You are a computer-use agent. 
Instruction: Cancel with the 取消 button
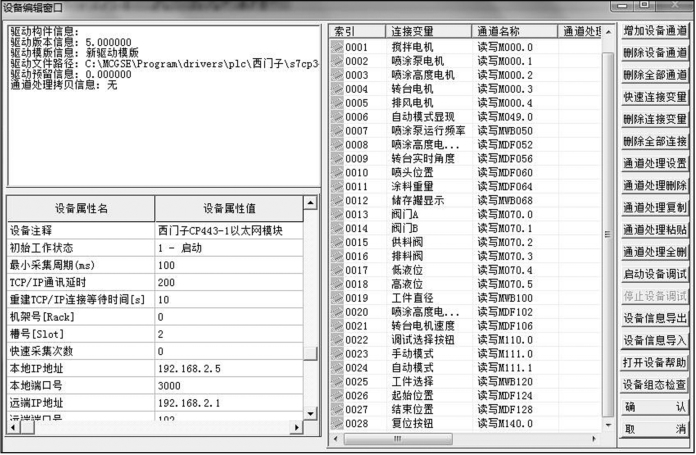pyautogui.click(x=655, y=429)
